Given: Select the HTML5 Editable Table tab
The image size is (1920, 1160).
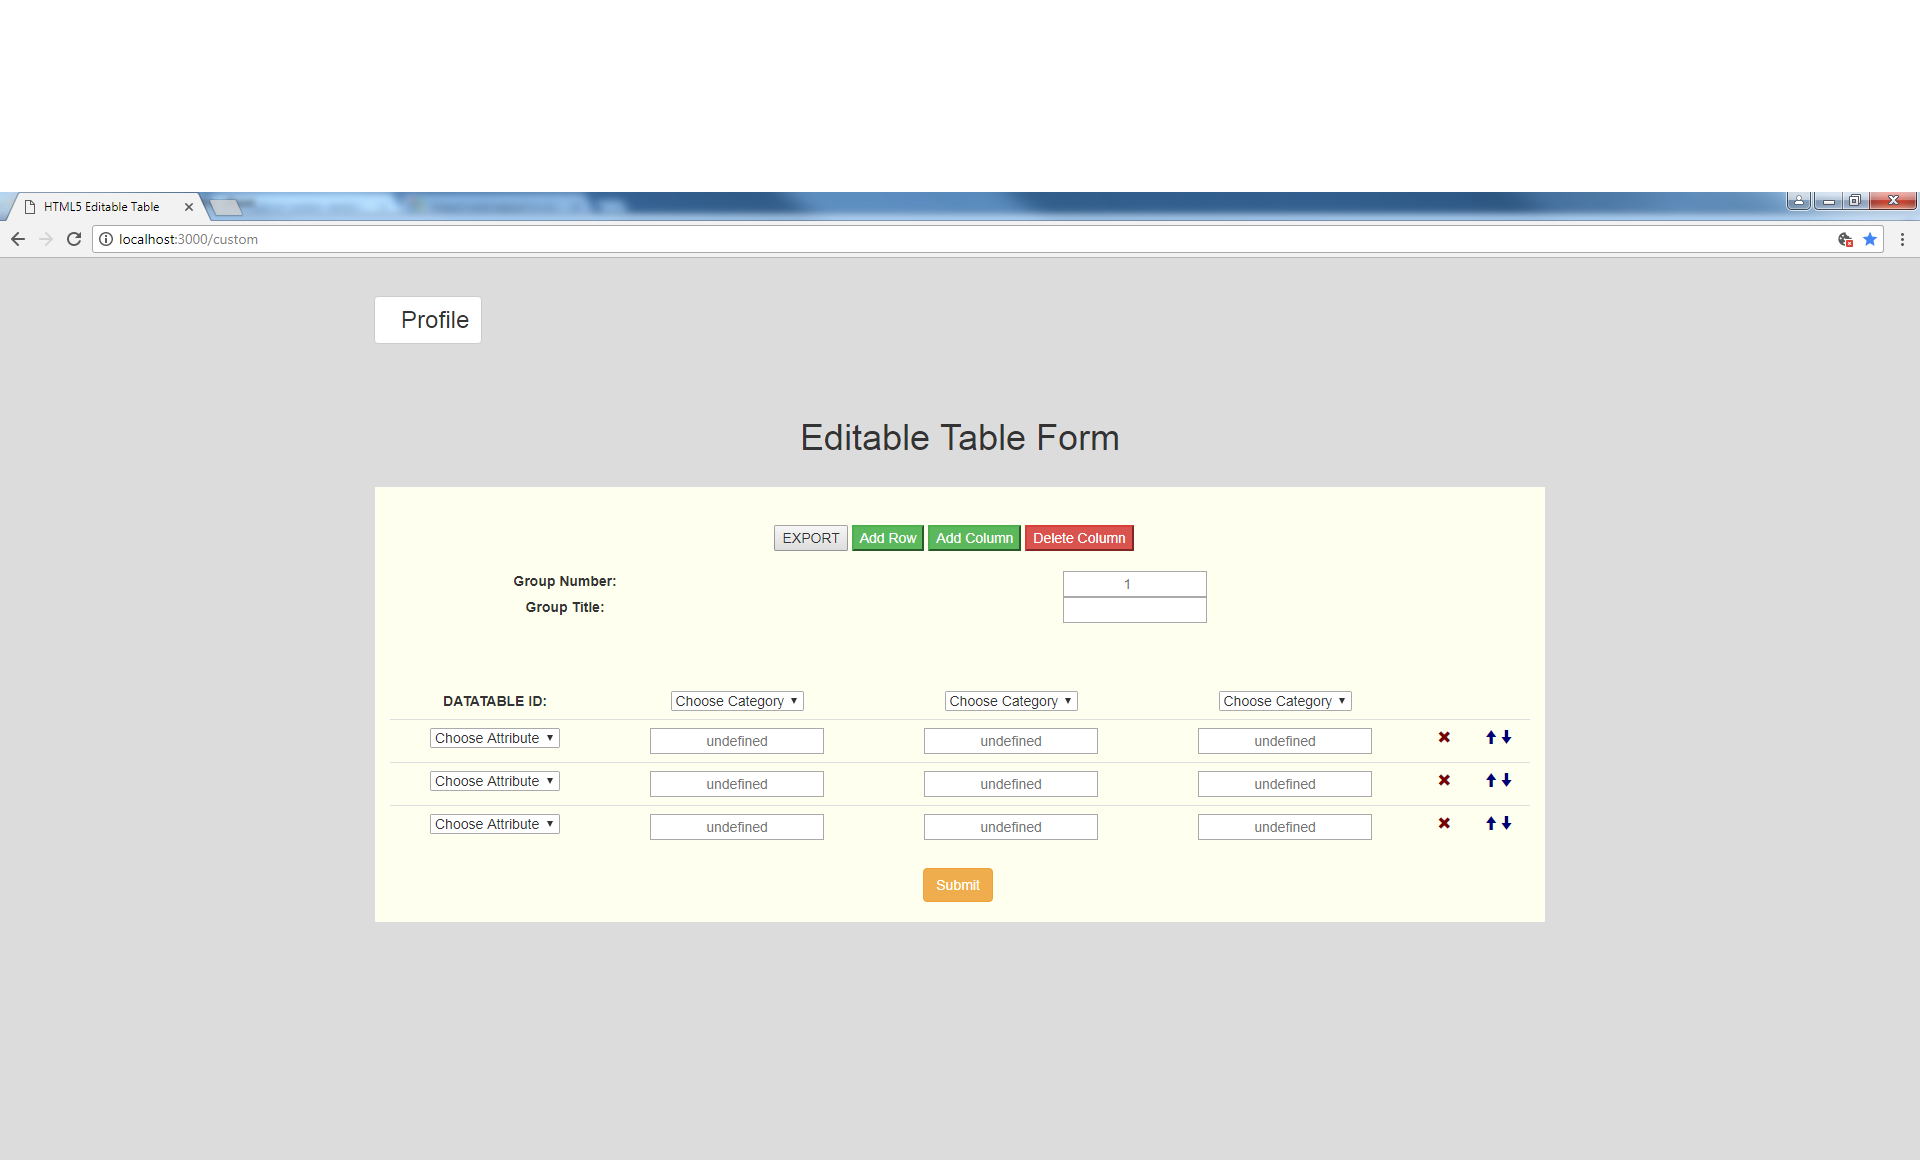Looking at the screenshot, I should pos(101,207).
